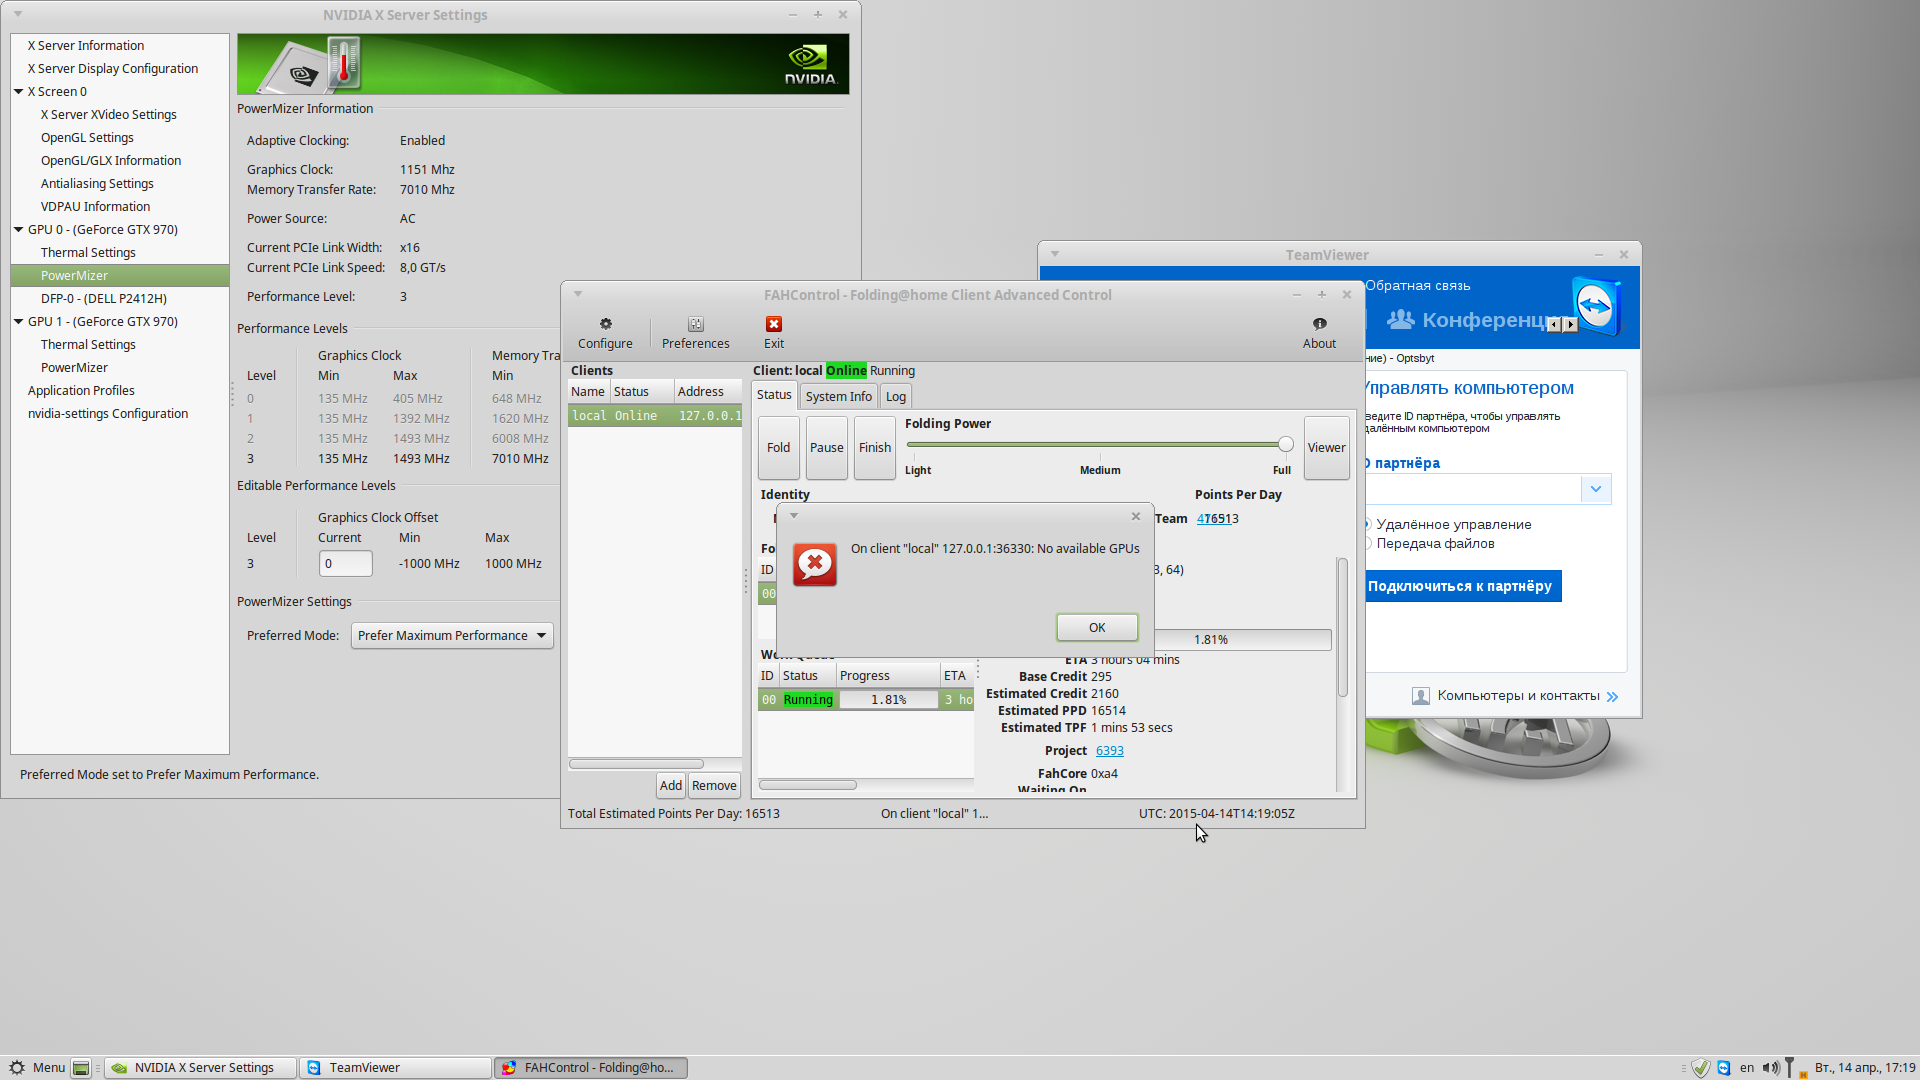Open the About info icon
Viewport: 1920px width, 1080px height.
click(1319, 324)
